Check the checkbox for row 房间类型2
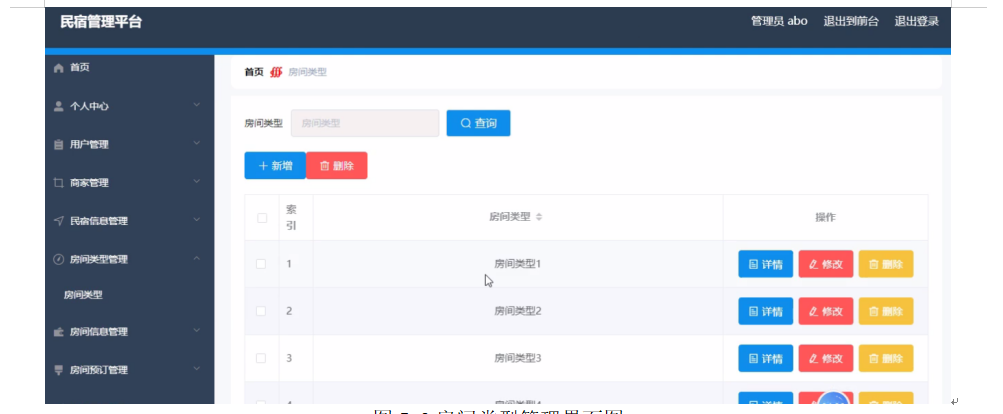This screenshot has width=1003, height=414. click(x=261, y=311)
